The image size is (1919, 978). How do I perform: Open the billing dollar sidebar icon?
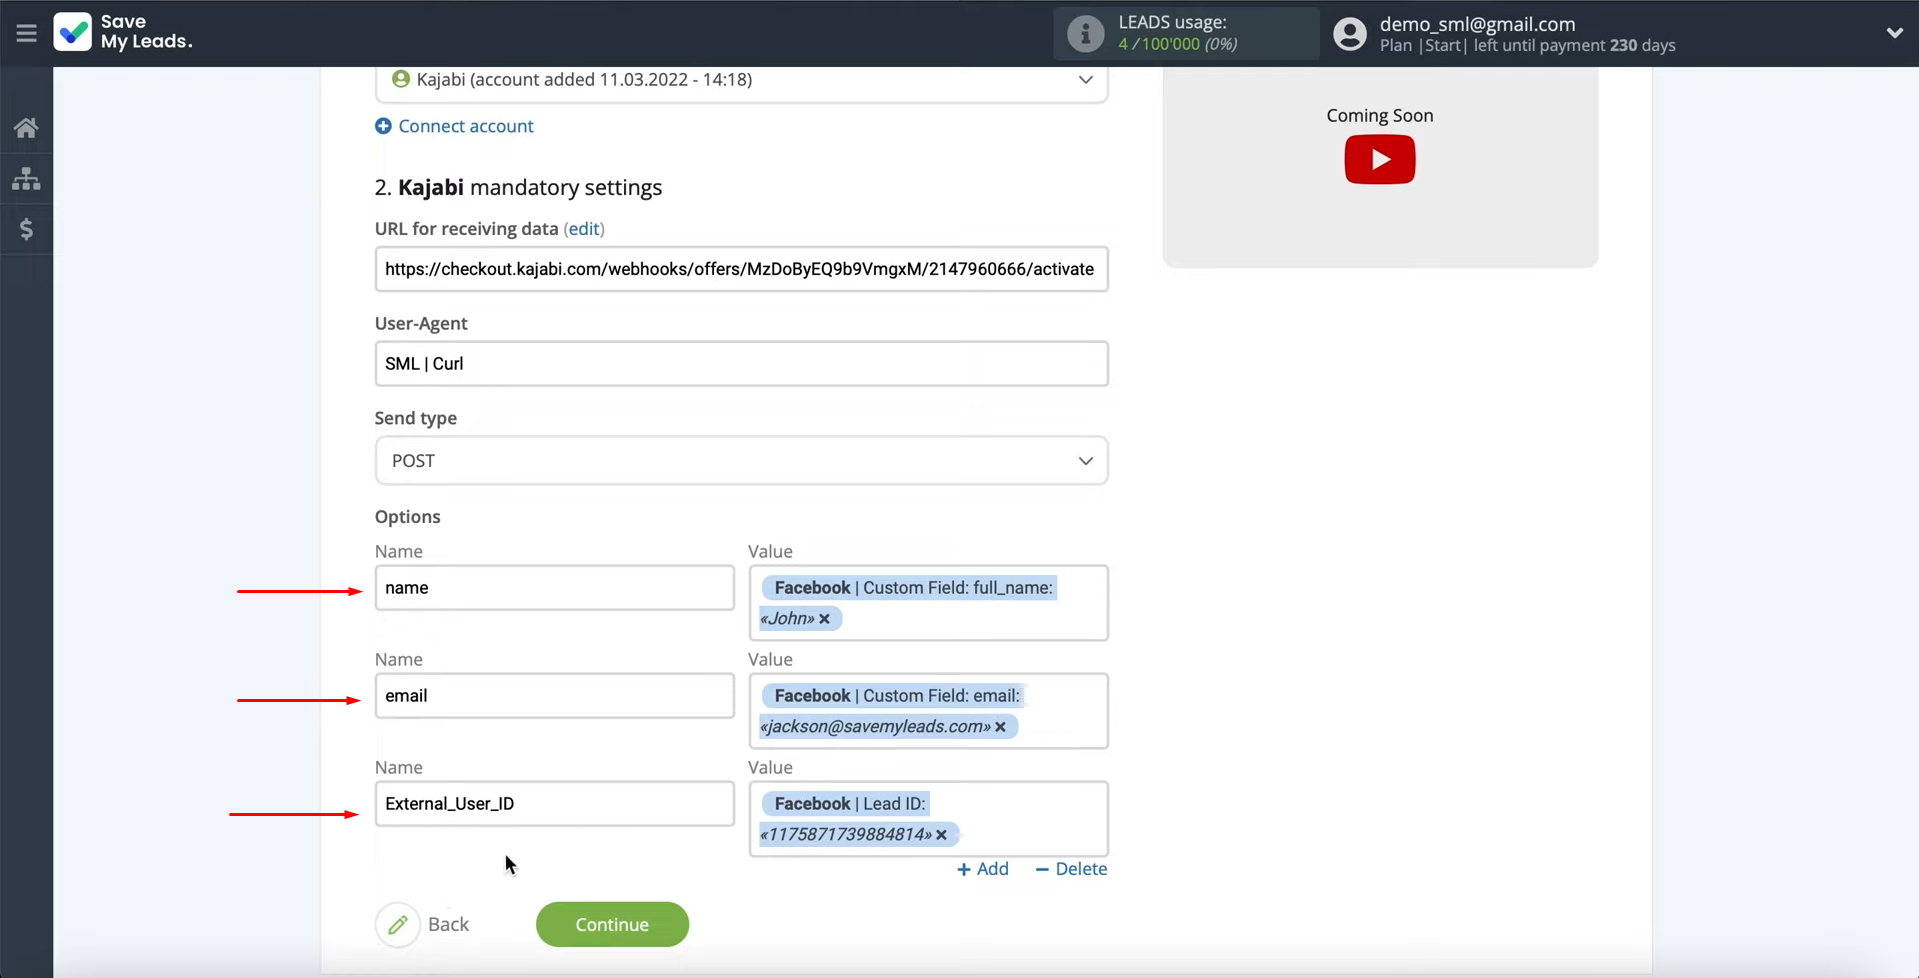pyautogui.click(x=26, y=229)
